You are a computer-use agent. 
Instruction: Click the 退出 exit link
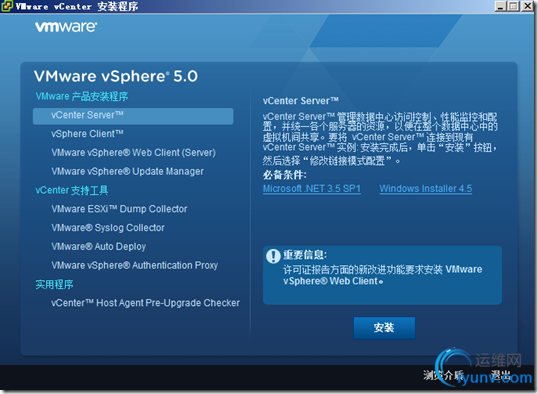[x=500, y=374]
